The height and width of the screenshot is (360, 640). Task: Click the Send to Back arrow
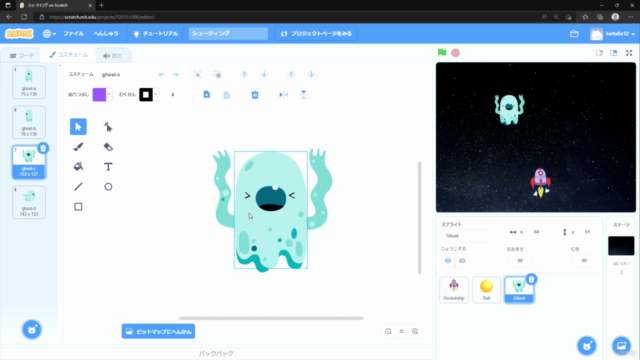(x=311, y=74)
